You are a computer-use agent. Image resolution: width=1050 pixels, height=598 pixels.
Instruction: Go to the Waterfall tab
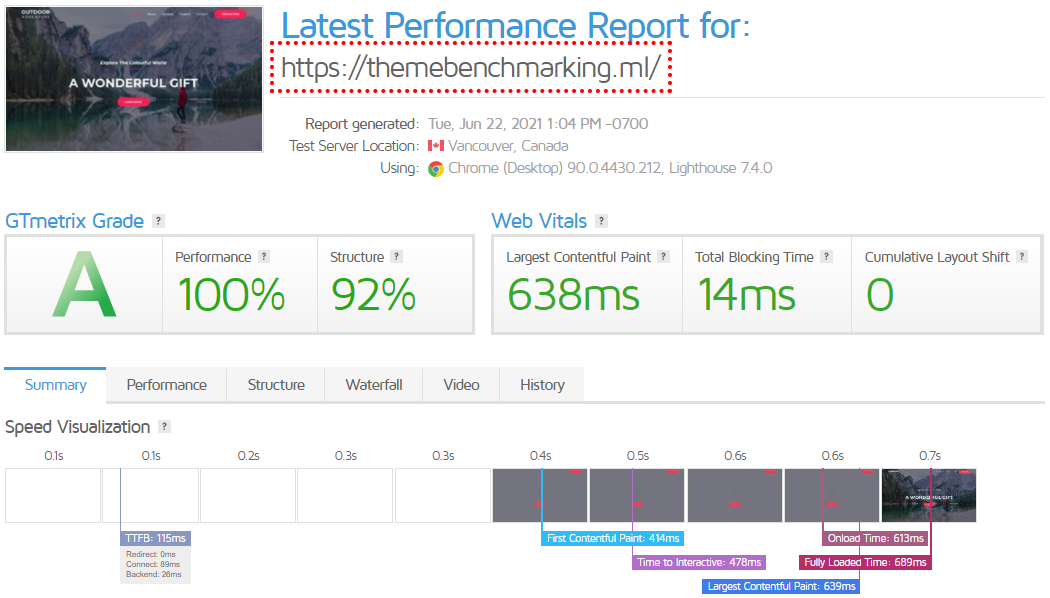pyautogui.click(x=374, y=385)
